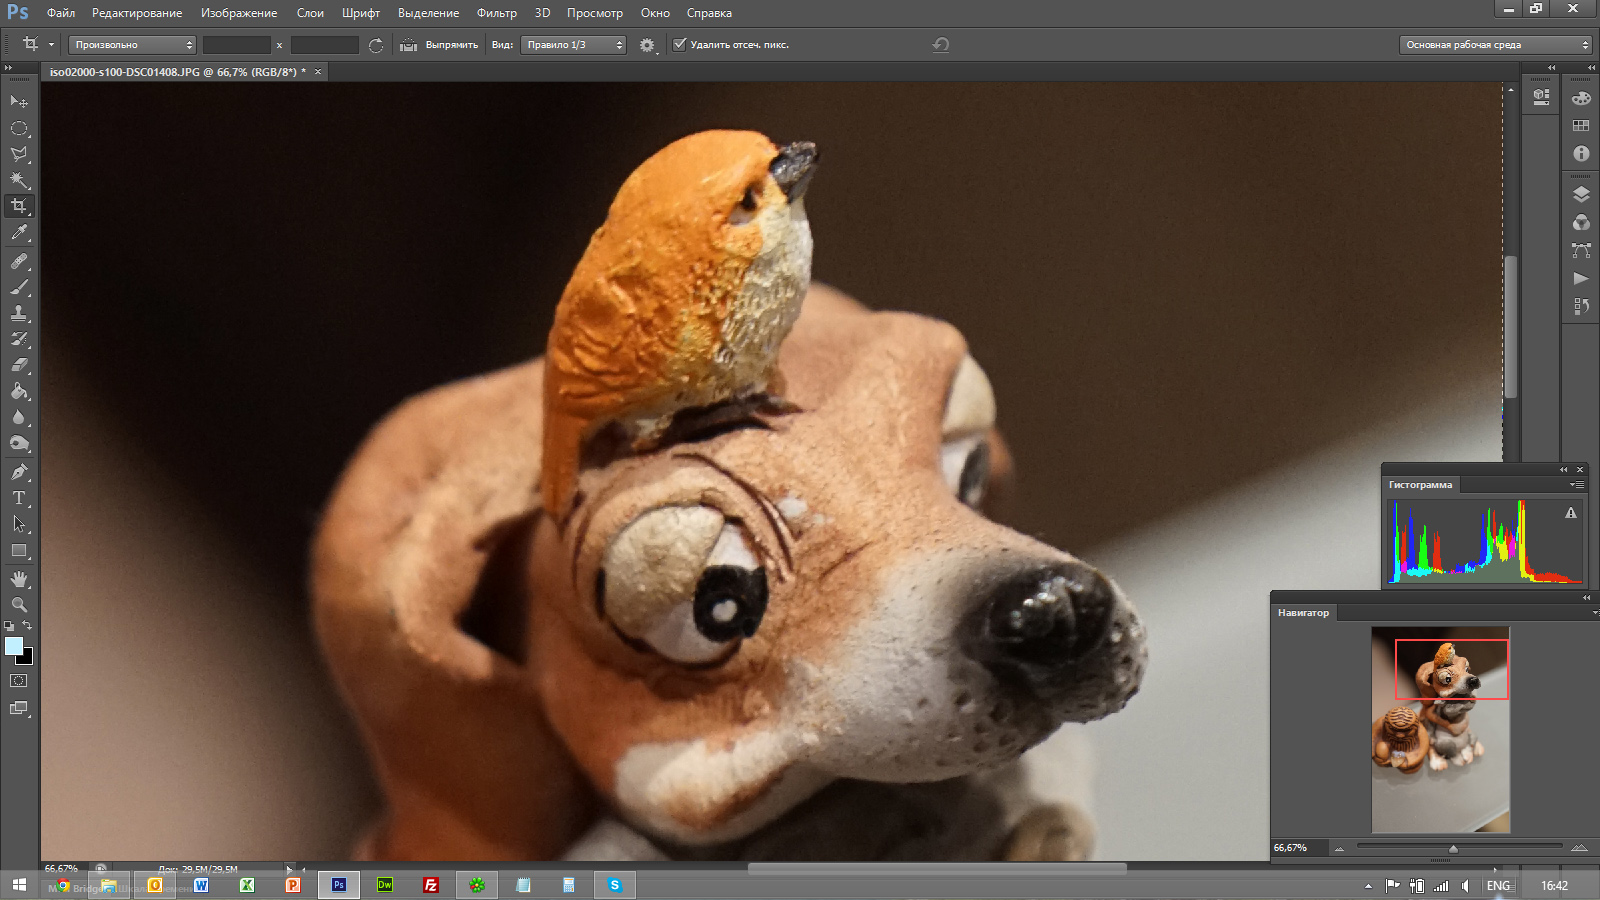Swap foreground and background colors

point(28,626)
